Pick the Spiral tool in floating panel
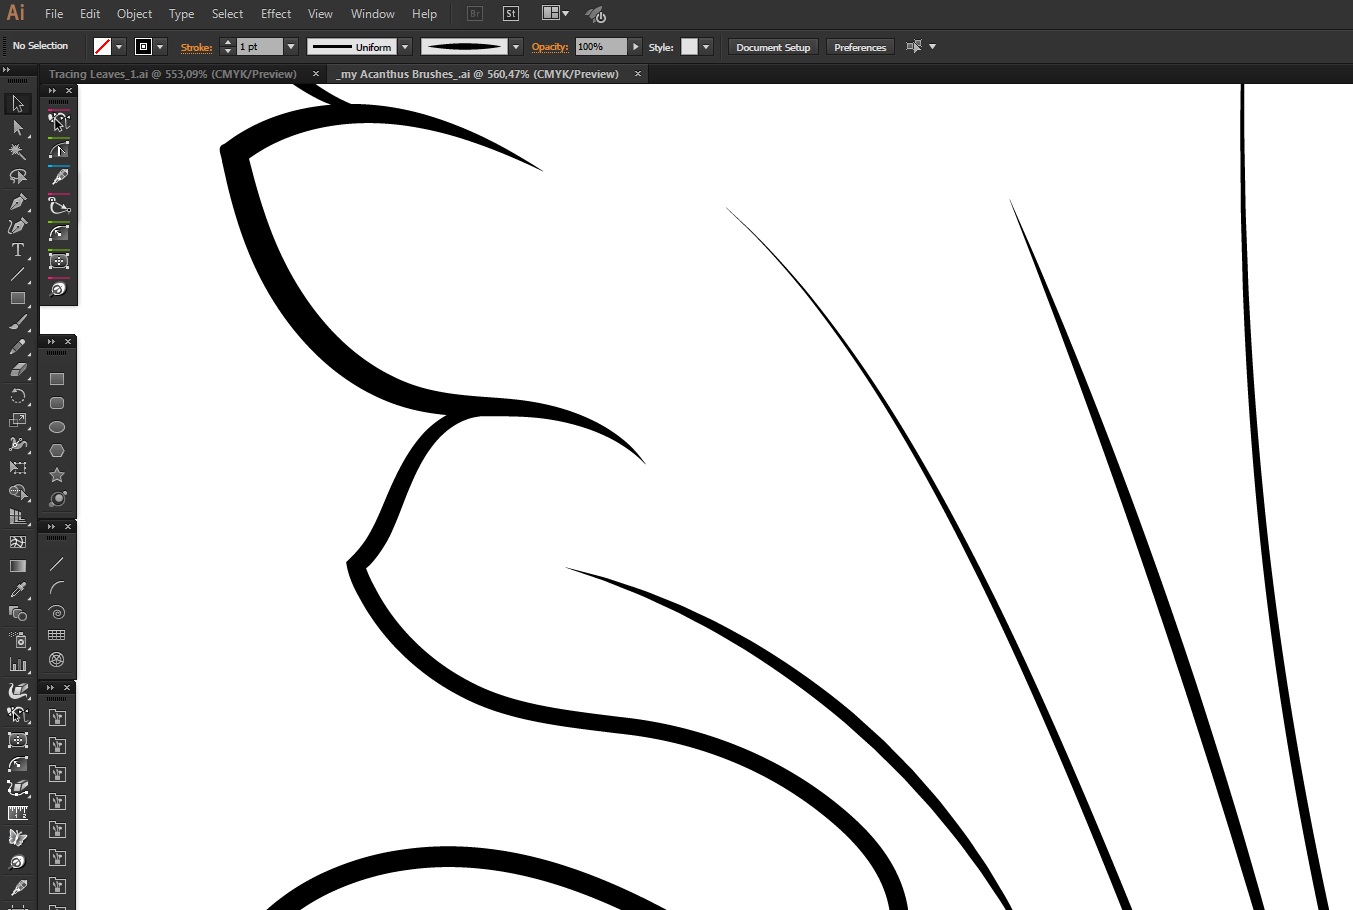 coord(57,612)
